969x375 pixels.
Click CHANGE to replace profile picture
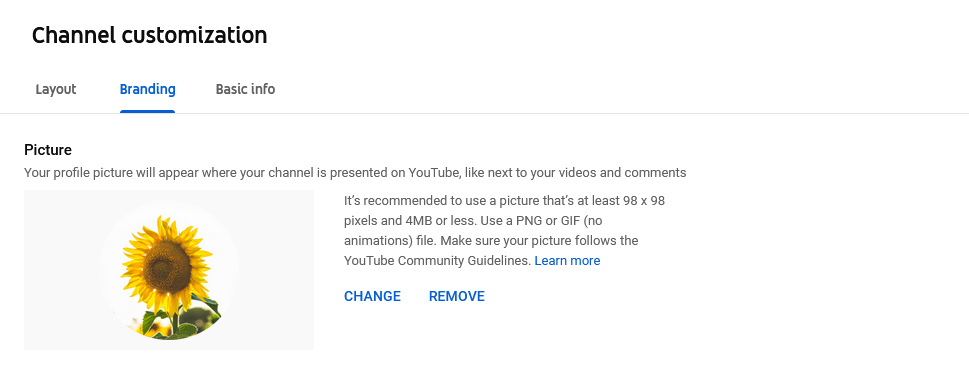372,297
